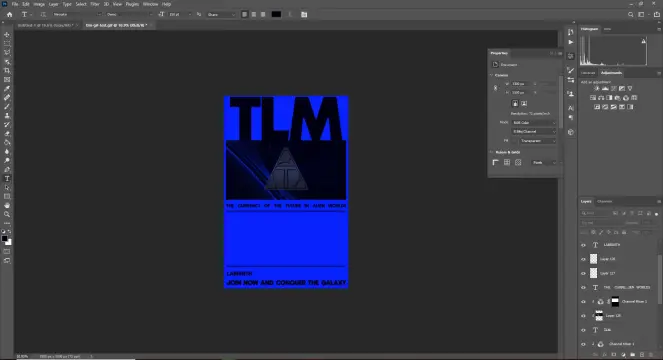The image size is (663, 360).
Task: Hide the clipped image layer with mask
Action: click(x=584, y=316)
